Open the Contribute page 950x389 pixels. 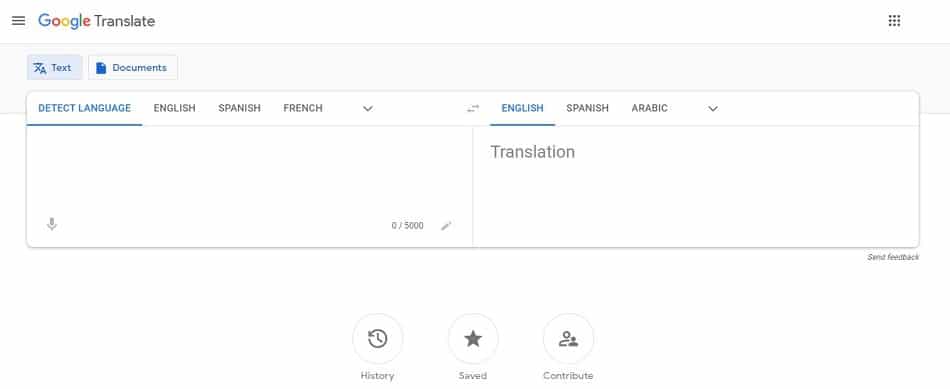[x=568, y=339]
